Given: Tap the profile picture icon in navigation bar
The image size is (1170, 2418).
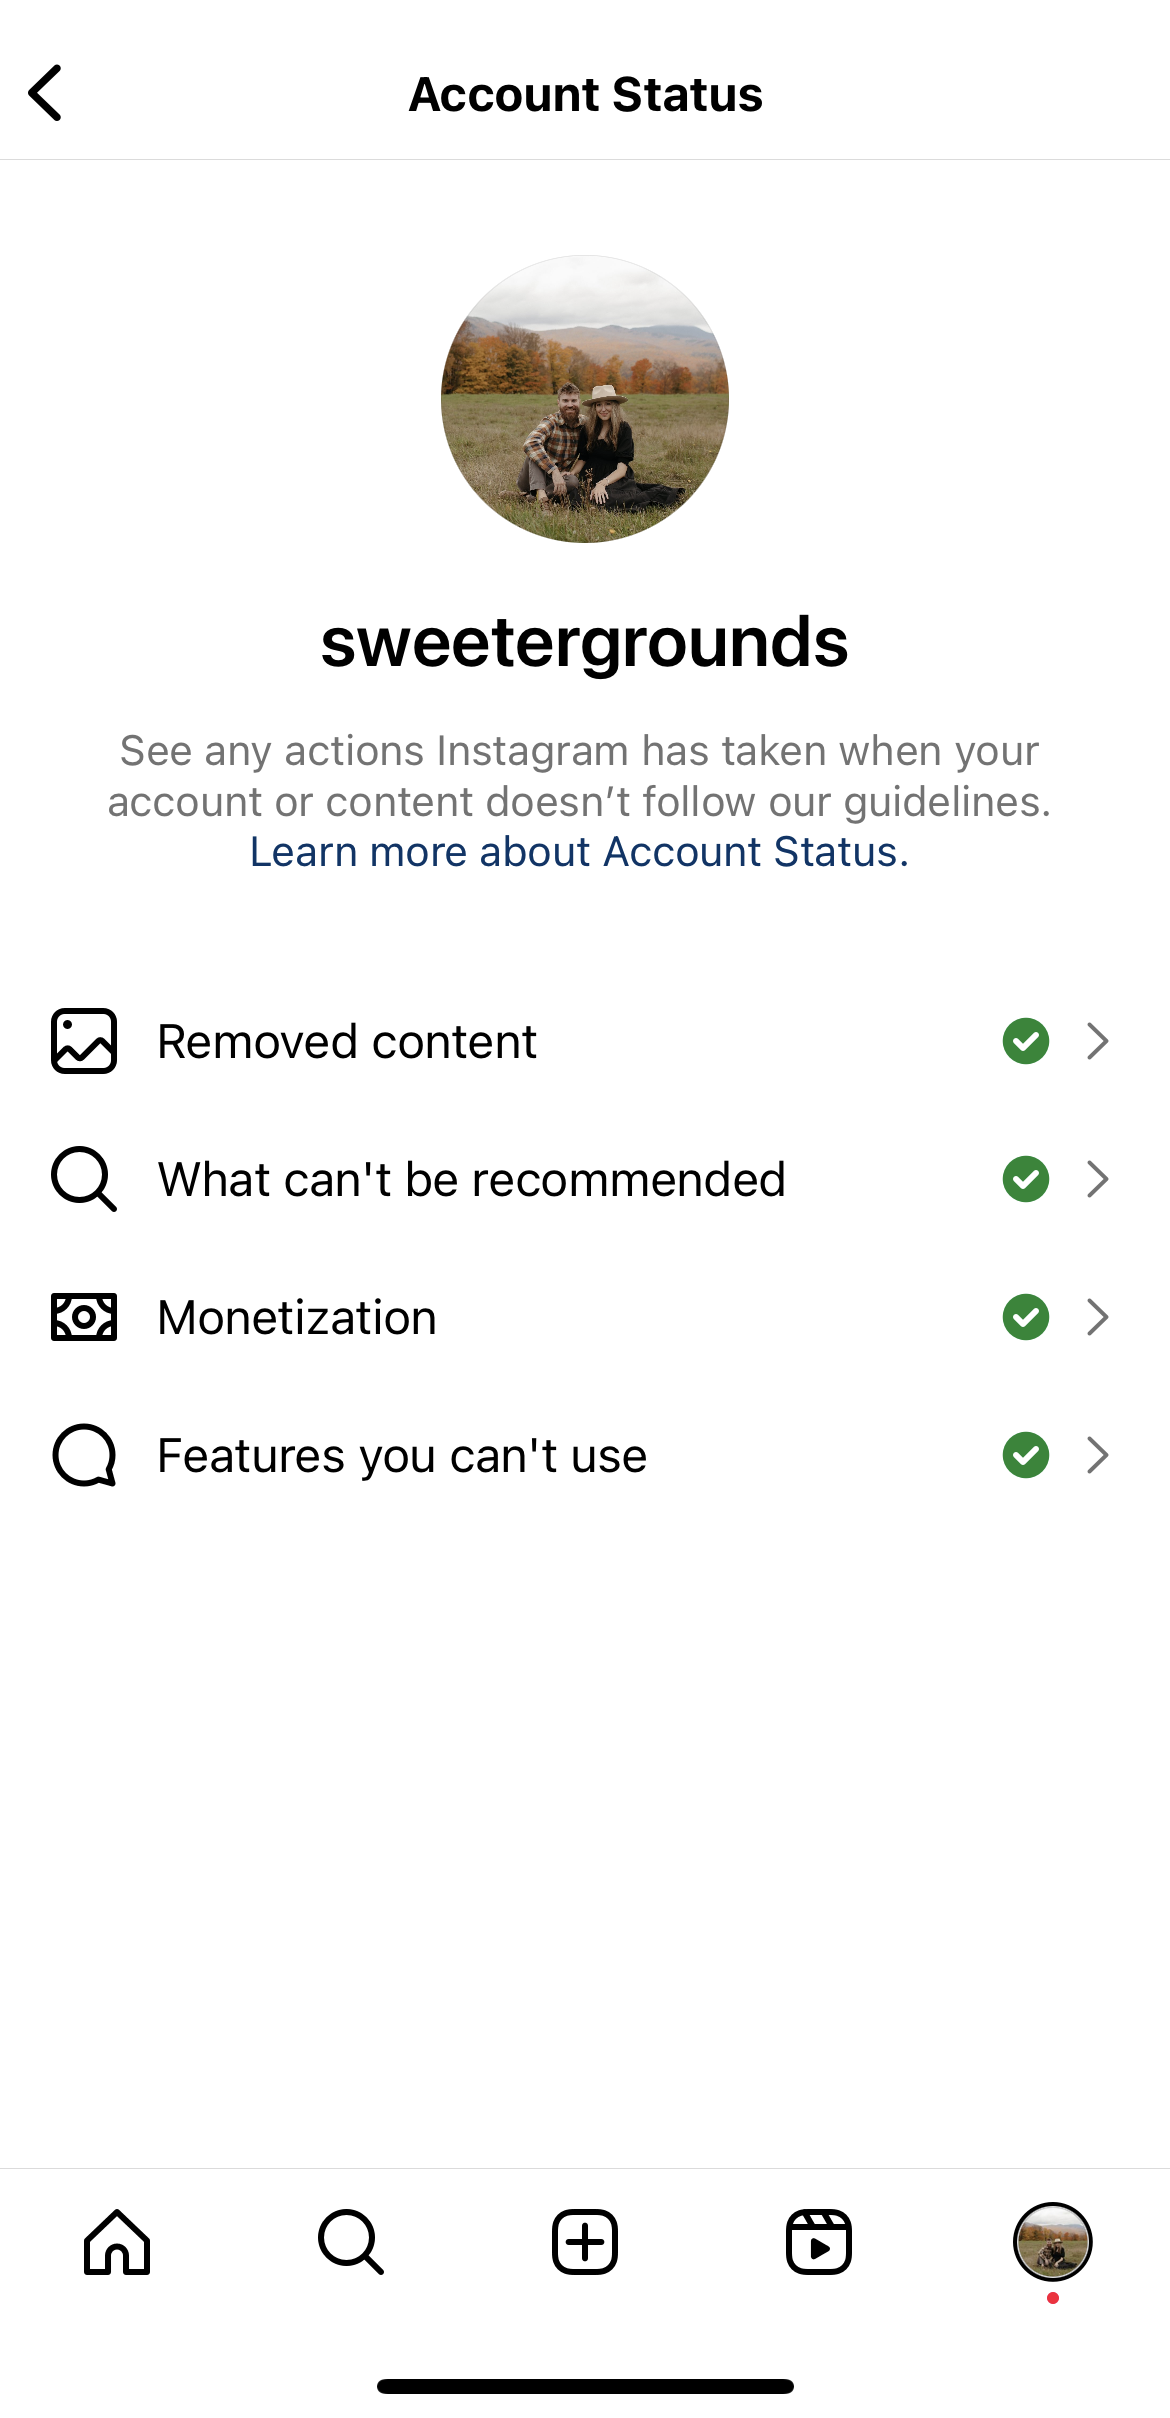Looking at the screenshot, I should (1054, 2240).
